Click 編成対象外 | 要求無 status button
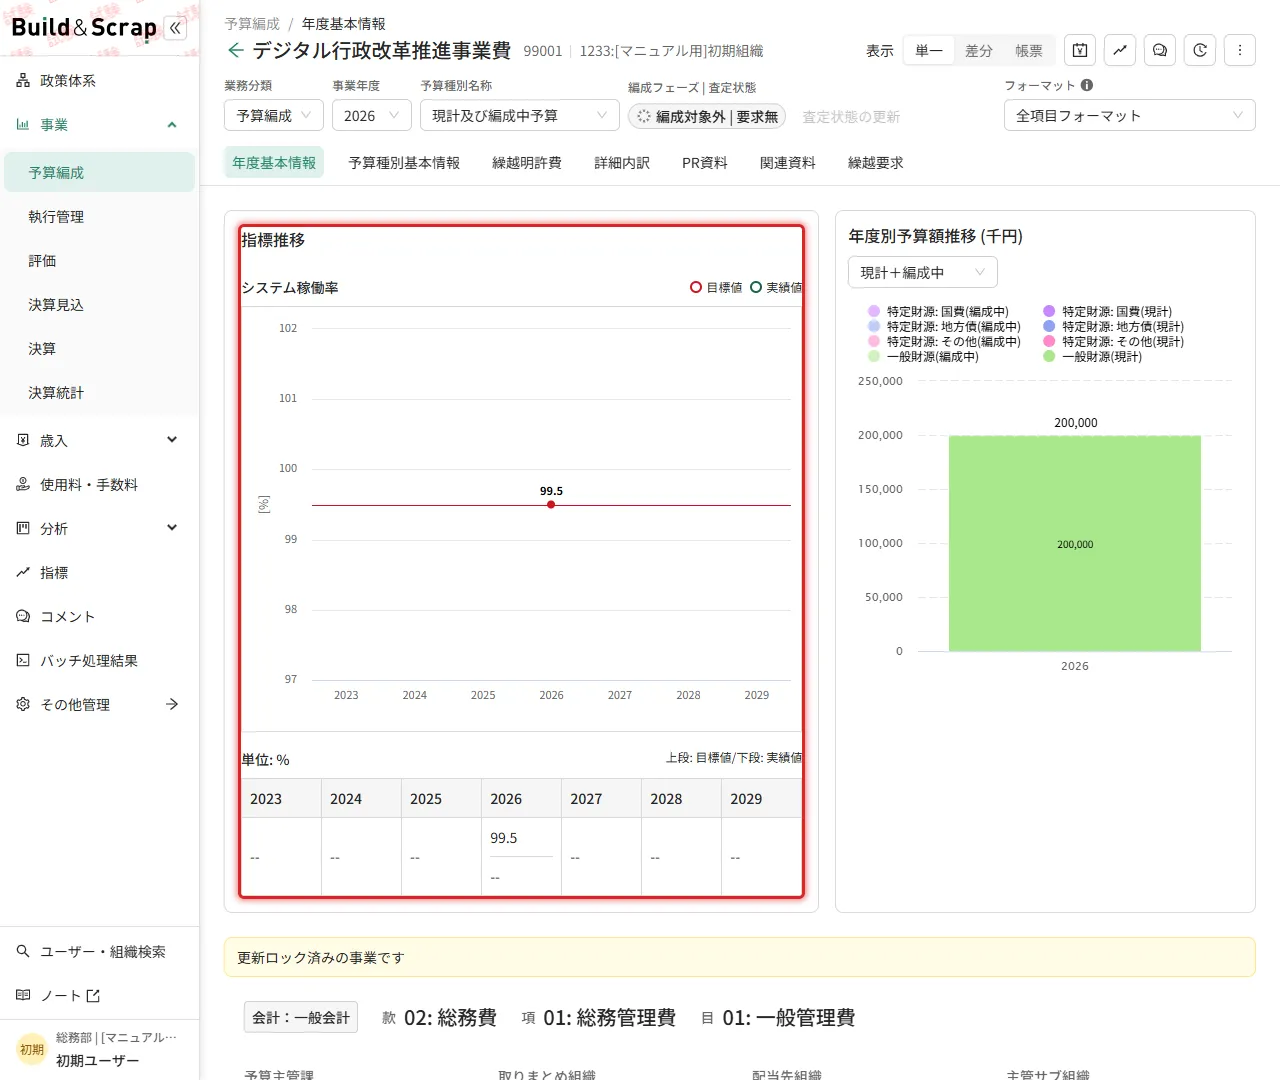This screenshot has height=1080, width=1280. [x=707, y=117]
